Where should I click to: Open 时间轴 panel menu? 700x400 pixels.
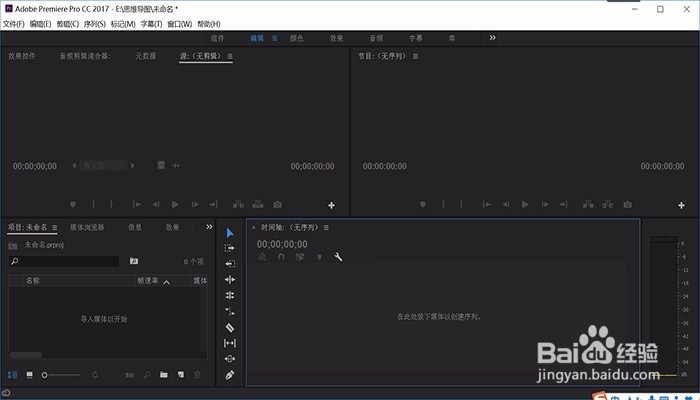(x=326, y=228)
